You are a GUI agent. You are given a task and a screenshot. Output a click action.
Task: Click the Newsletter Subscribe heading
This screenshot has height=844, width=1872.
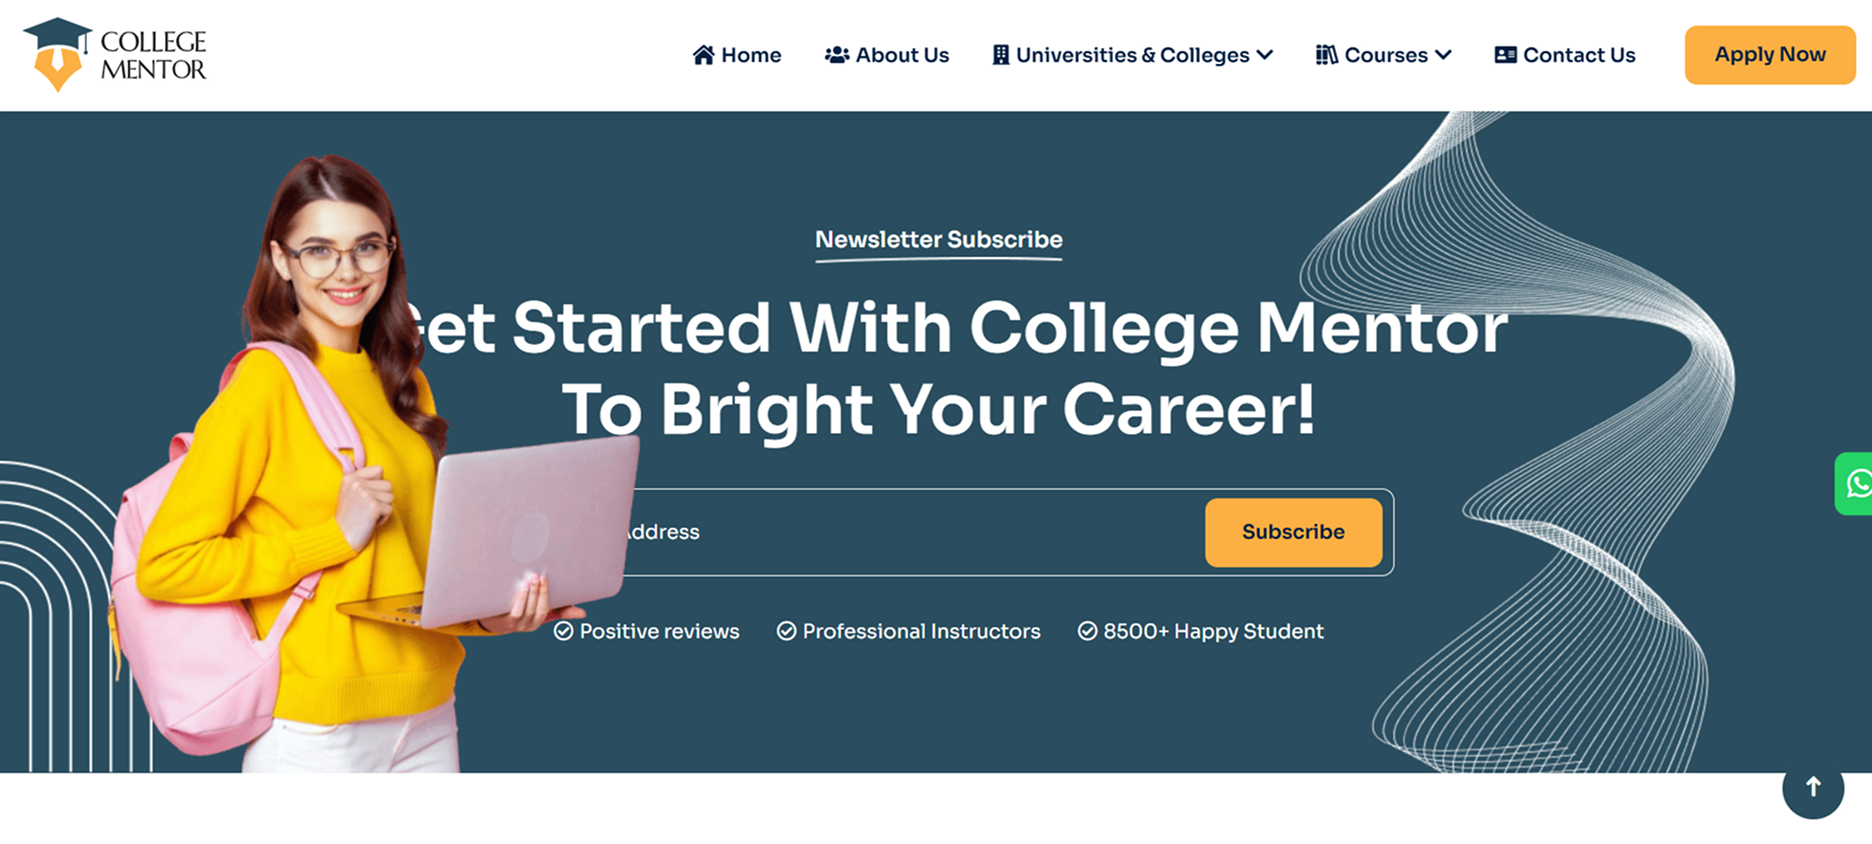[x=938, y=240]
